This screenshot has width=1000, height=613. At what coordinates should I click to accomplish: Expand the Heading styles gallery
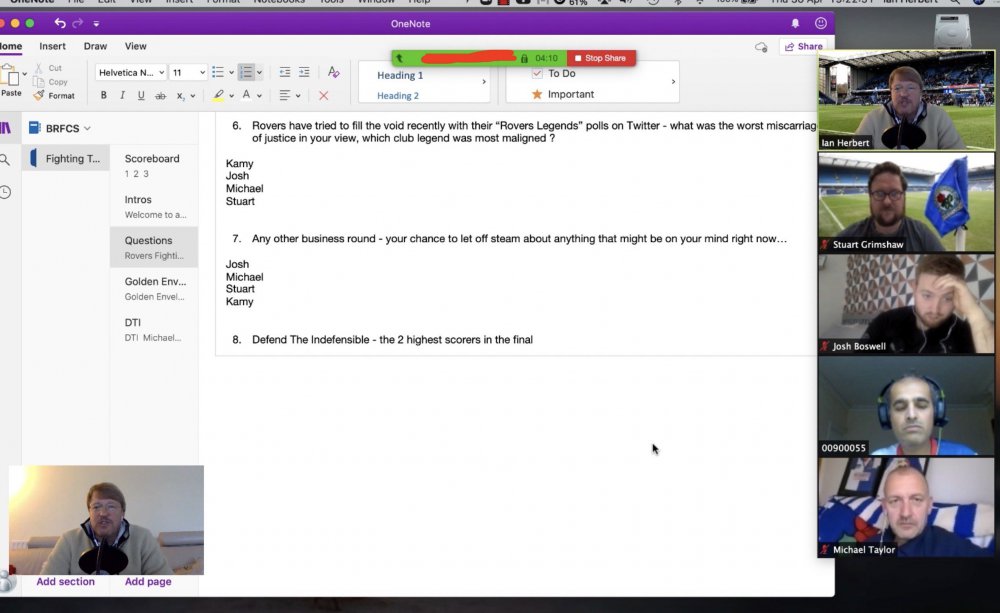(x=484, y=82)
